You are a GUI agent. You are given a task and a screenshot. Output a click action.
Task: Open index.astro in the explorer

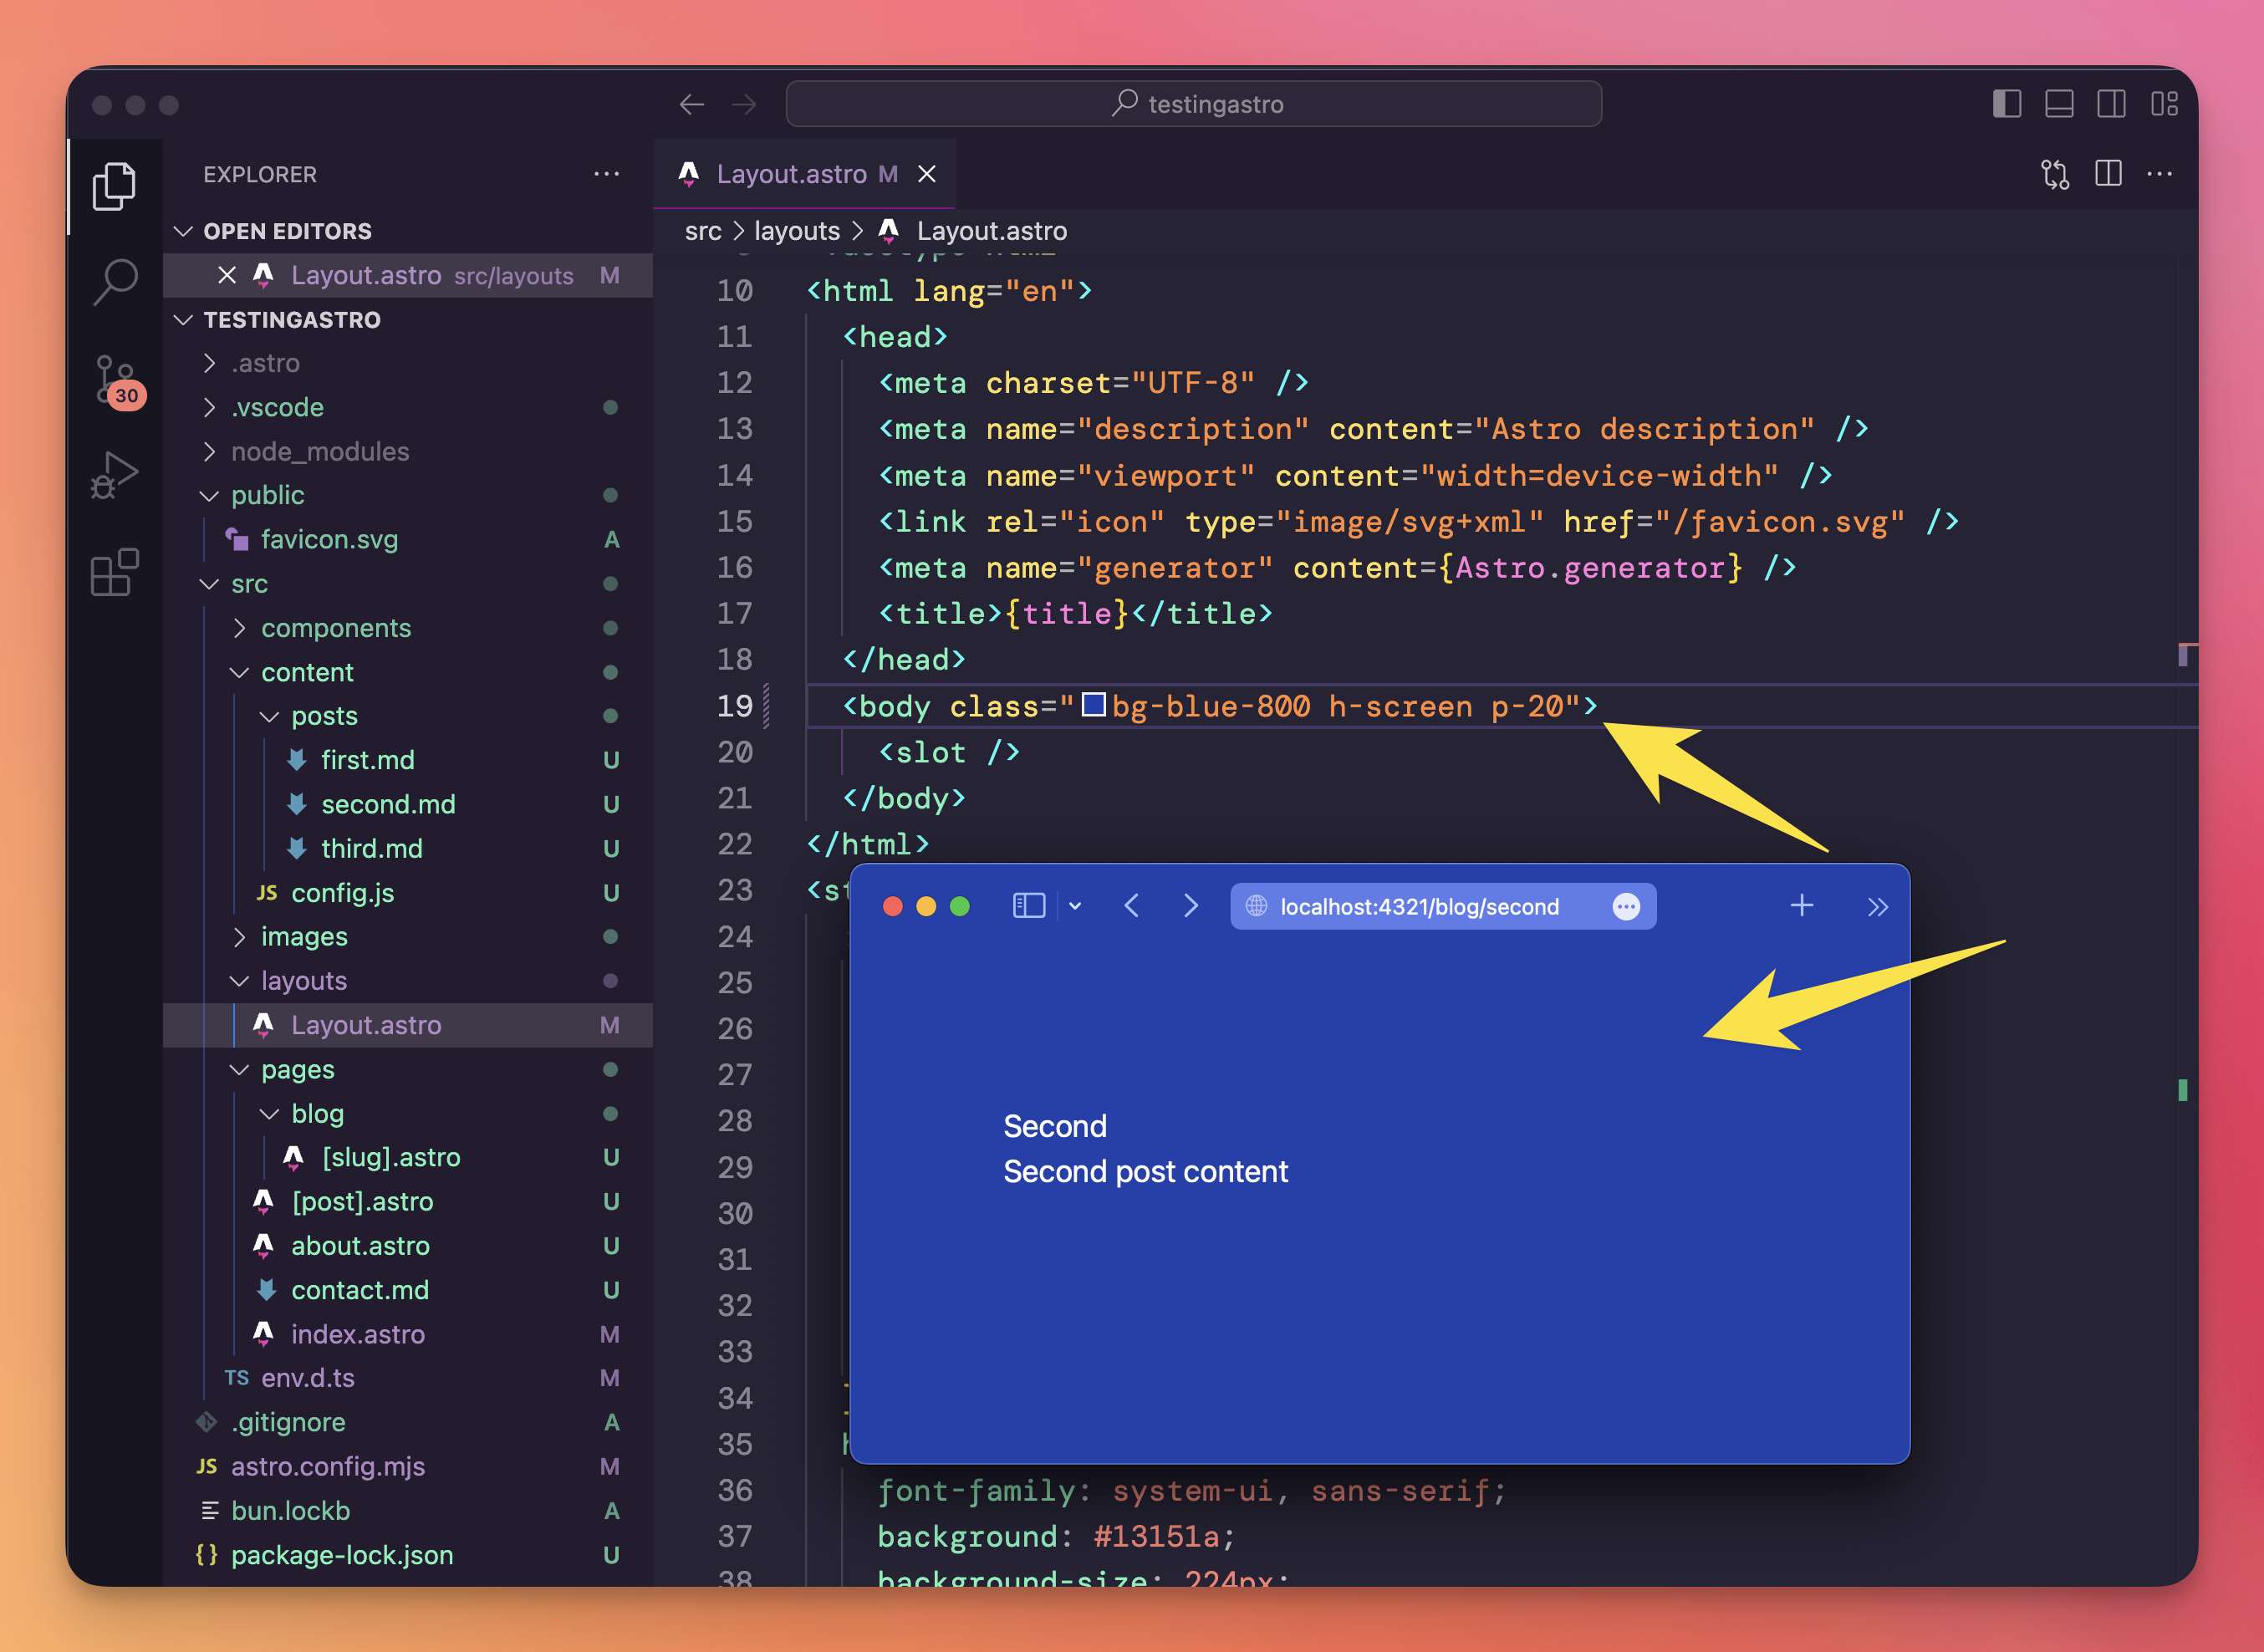click(x=357, y=1334)
